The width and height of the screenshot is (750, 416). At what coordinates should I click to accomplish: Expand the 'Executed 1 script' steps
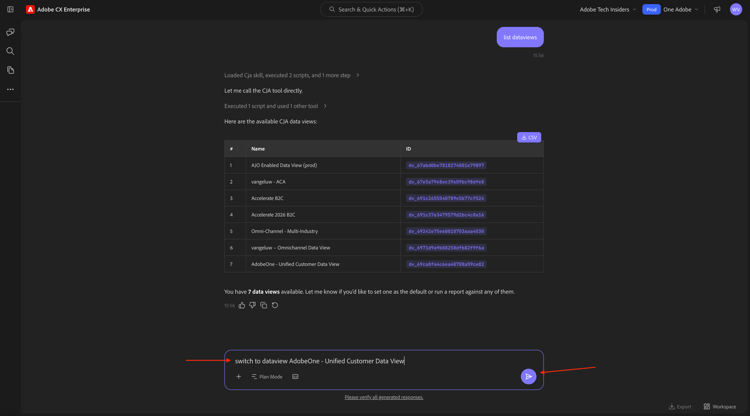point(276,106)
